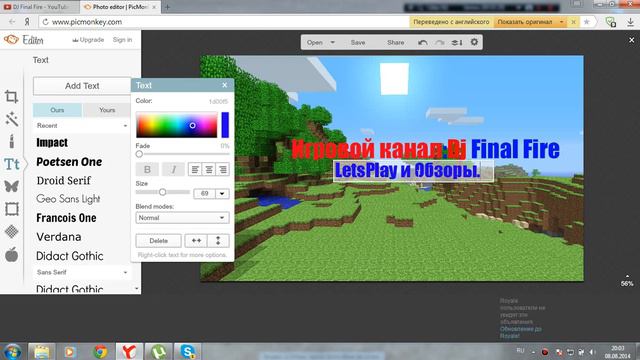
Task: Open the Textures tool
Action: click(x=11, y=231)
